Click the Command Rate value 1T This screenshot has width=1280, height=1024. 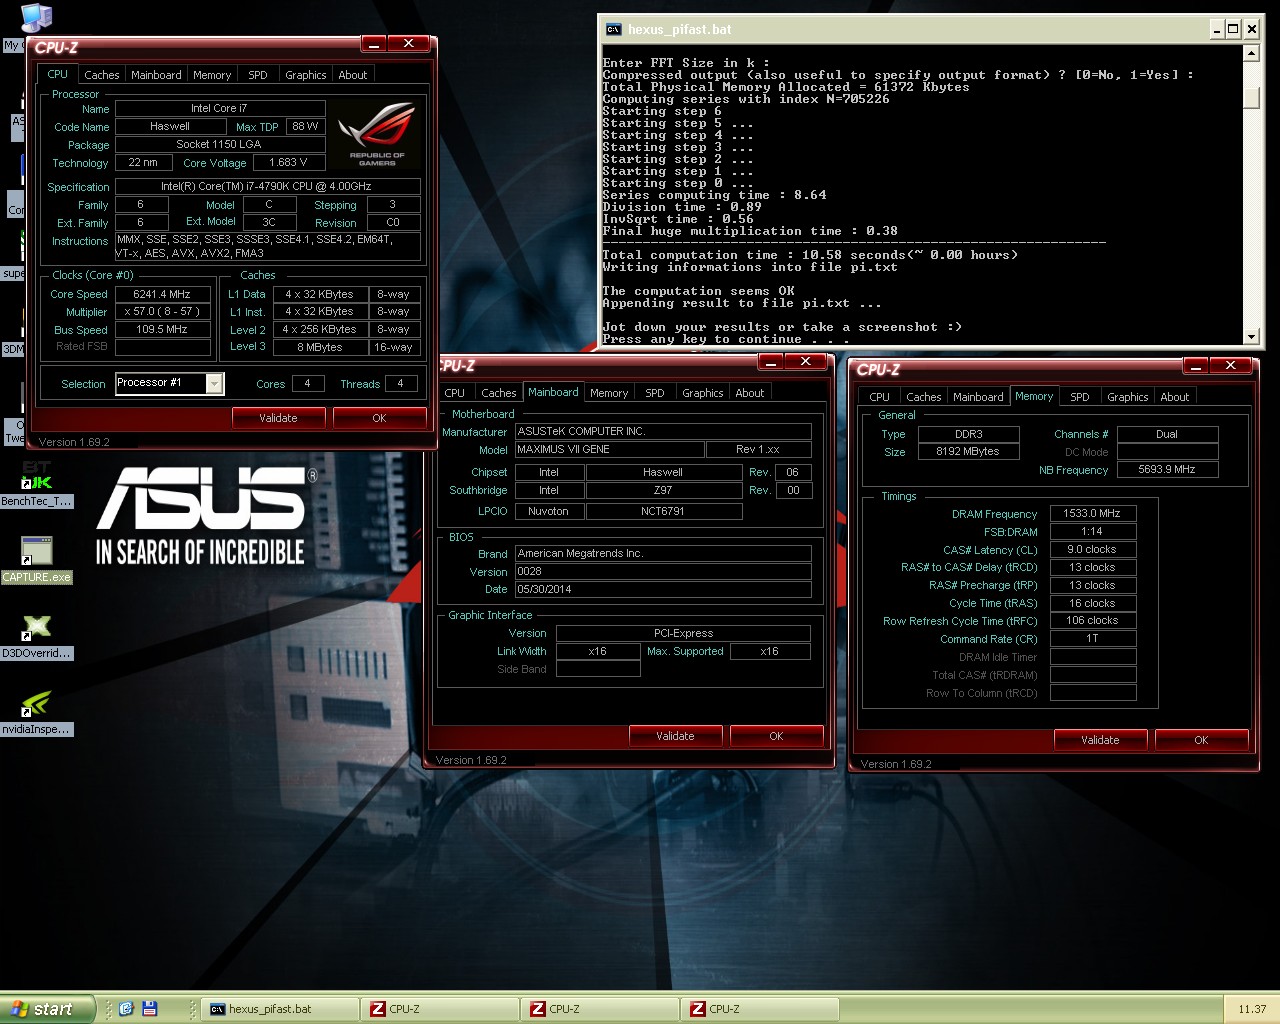tap(1092, 638)
